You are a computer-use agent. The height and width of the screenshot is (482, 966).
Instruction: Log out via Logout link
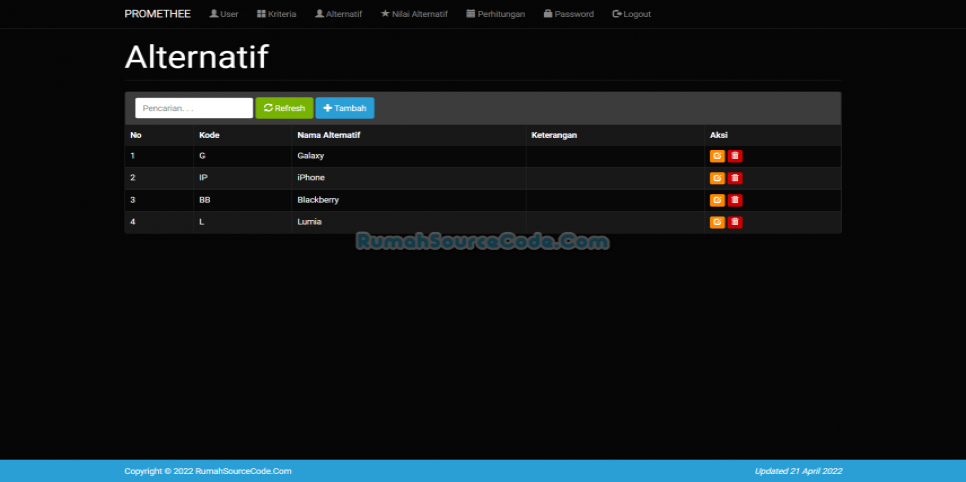click(x=631, y=14)
